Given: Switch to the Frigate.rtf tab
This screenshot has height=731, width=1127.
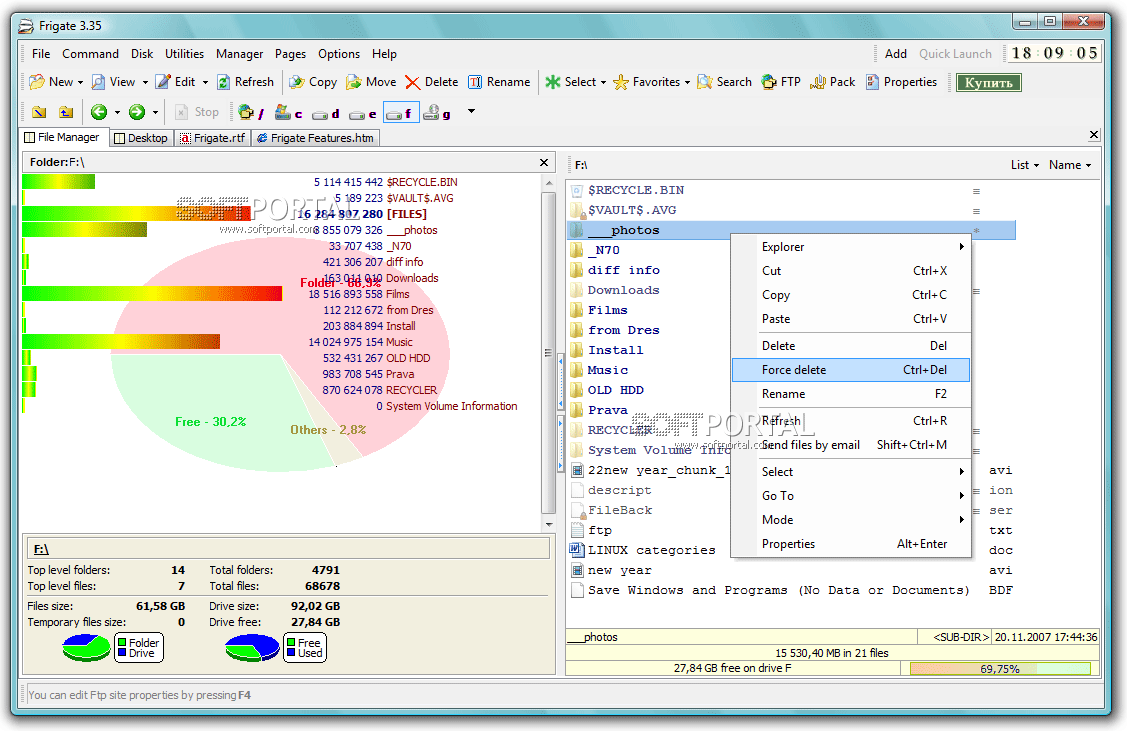Looking at the screenshot, I should click(x=213, y=138).
